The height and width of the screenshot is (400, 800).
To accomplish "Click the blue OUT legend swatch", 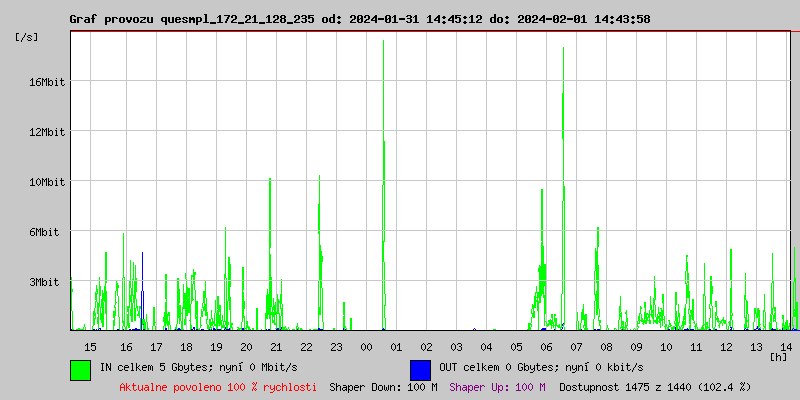I will pos(420,369).
